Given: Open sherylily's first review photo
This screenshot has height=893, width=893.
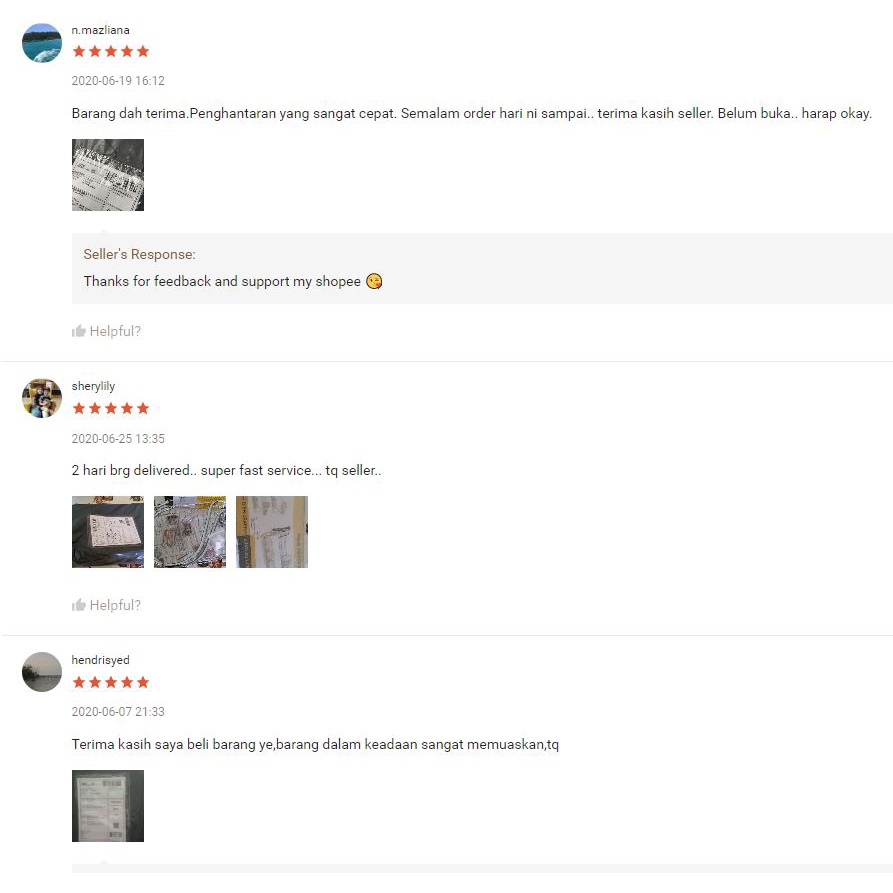Looking at the screenshot, I should coord(108,532).
